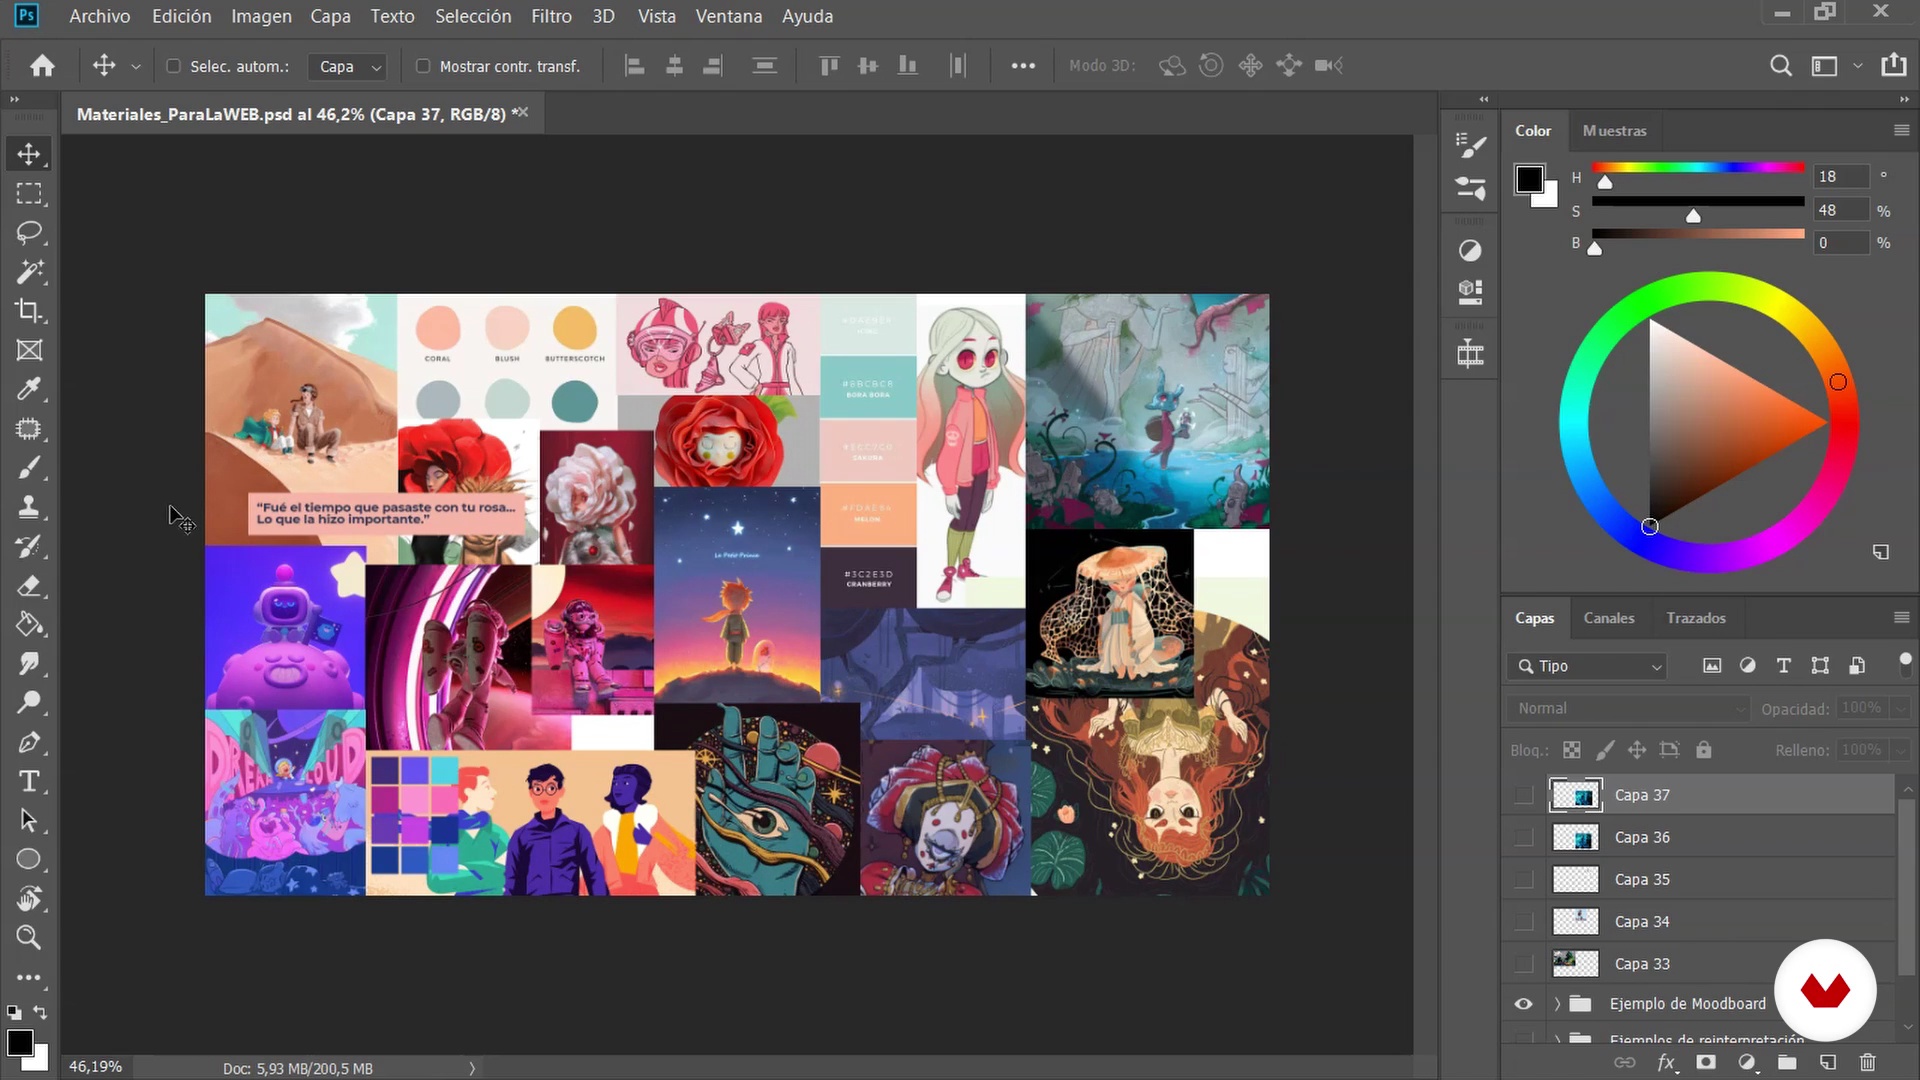Open the Normal blend mode dropdown
1920x1080 pixels.
point(1628,708)
